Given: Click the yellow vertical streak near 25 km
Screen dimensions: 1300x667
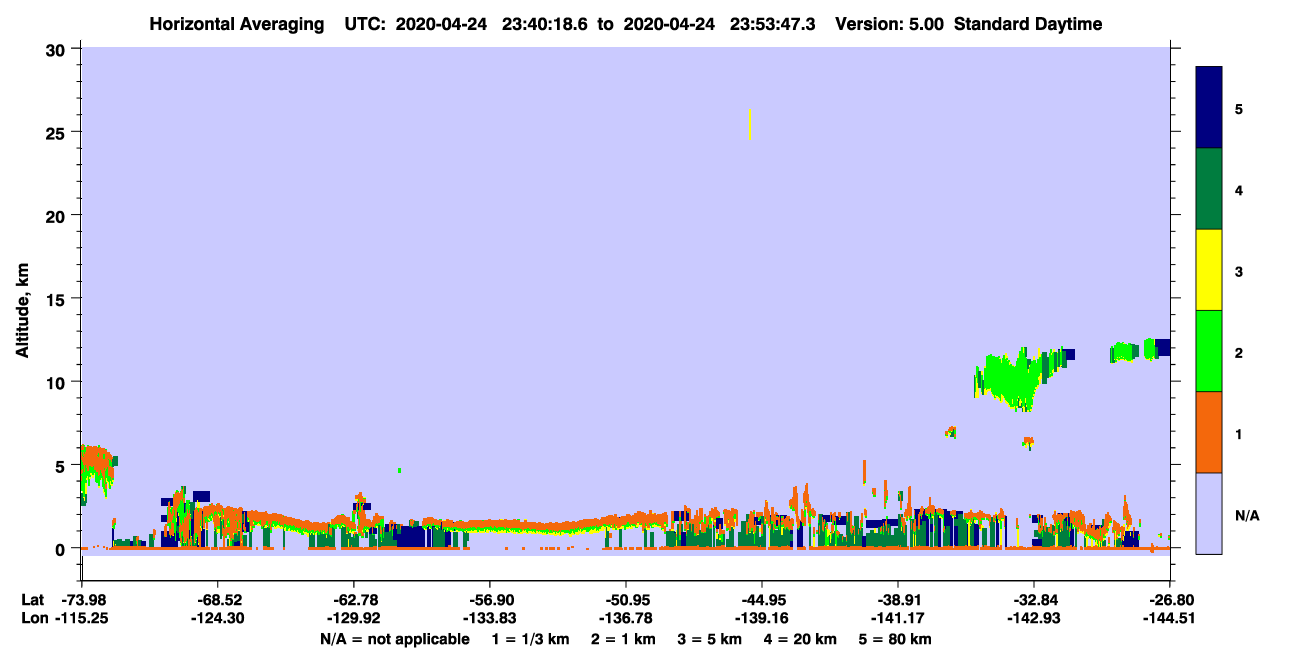Looking at the screenshot, I should (x=750, y=125).
